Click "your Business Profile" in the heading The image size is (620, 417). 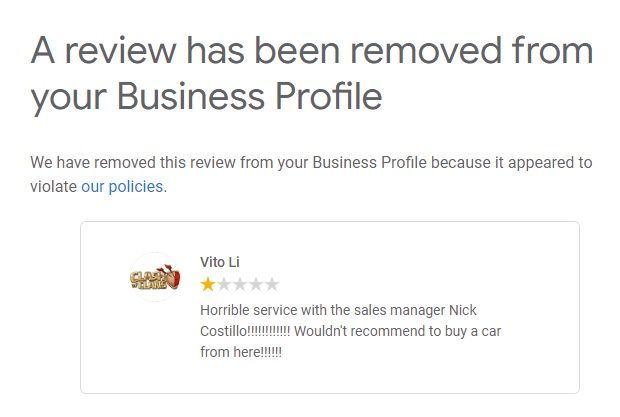(206, 97)
